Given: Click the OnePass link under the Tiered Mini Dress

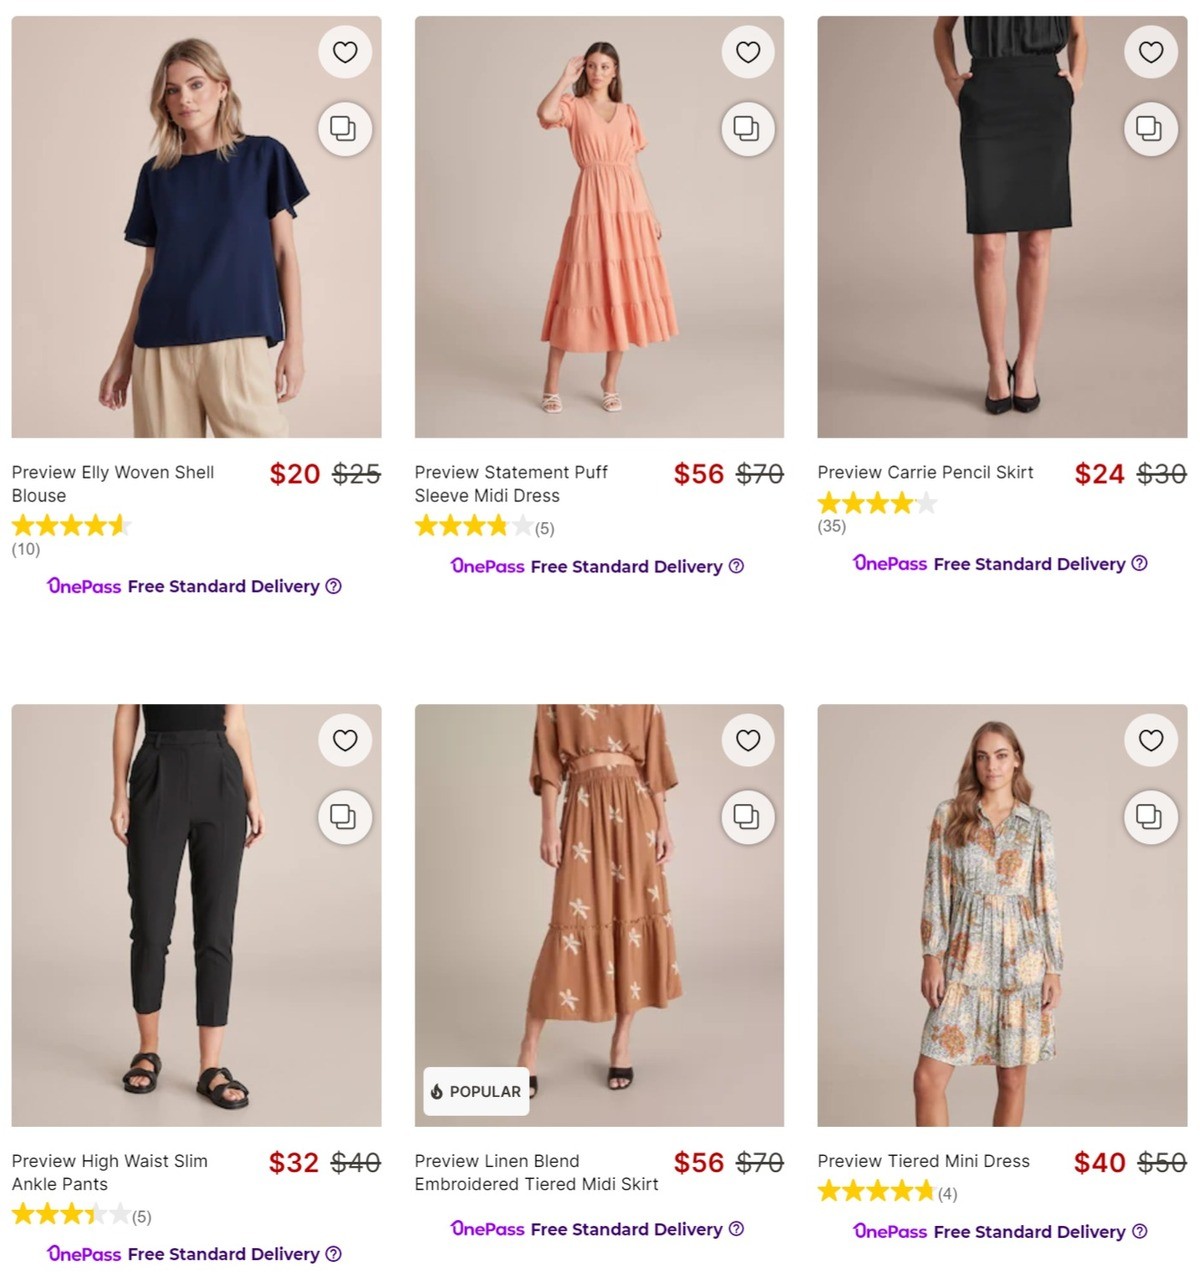Looking at the screenshot, I should pyautogui.click(x=889, y=1231).
